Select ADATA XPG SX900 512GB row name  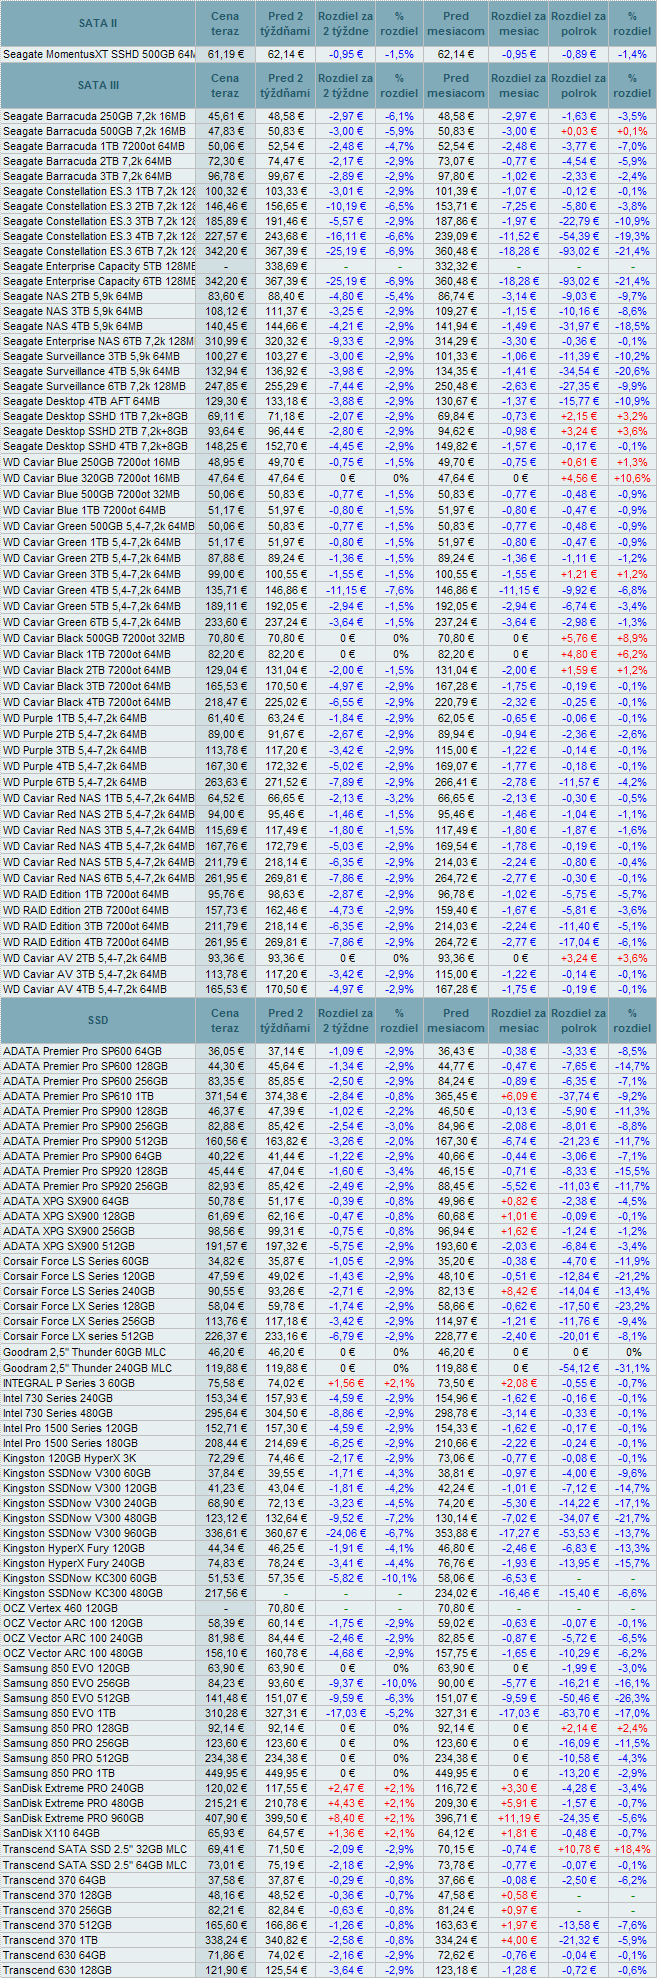(68, 1246)
